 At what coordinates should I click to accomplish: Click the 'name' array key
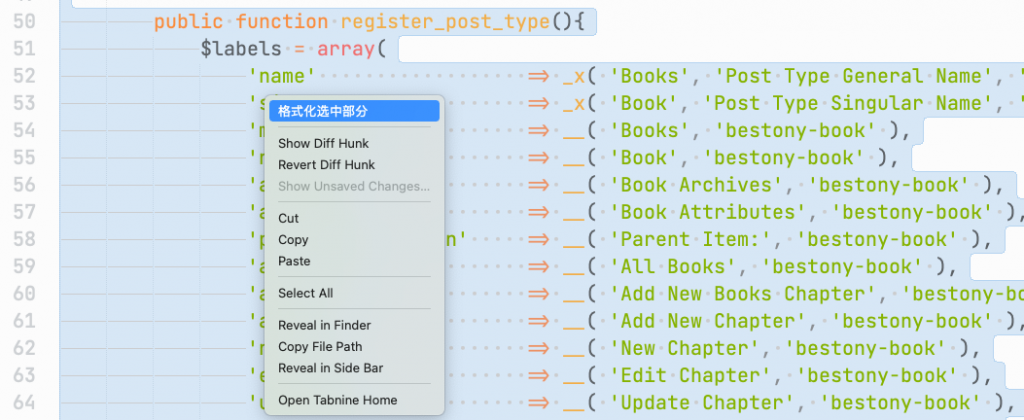pos(282,76)
